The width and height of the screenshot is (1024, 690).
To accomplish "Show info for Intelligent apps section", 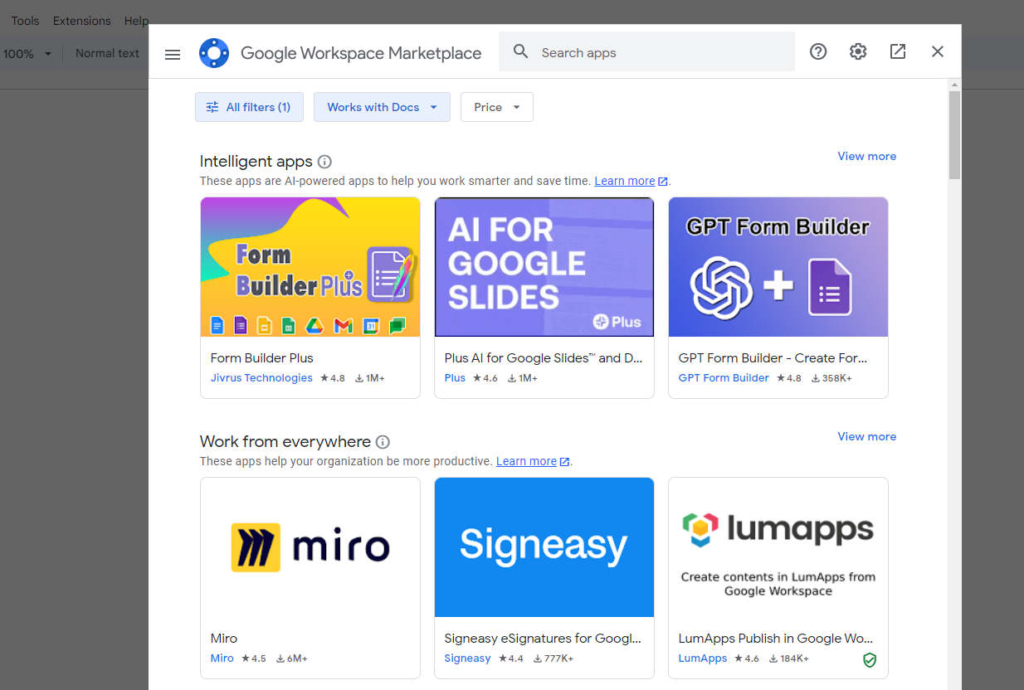I will 324,162.
